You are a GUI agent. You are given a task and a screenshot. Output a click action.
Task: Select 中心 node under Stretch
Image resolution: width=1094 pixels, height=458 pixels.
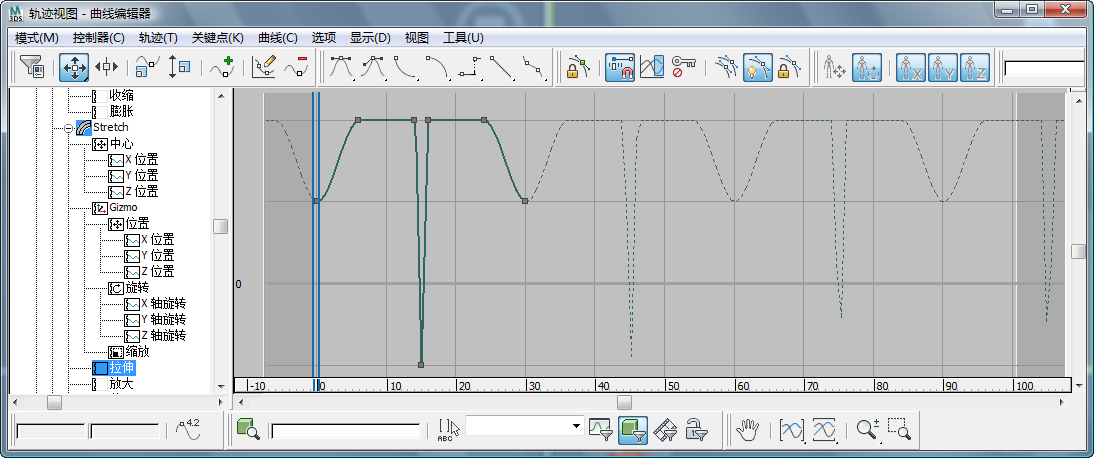(121, 144)
